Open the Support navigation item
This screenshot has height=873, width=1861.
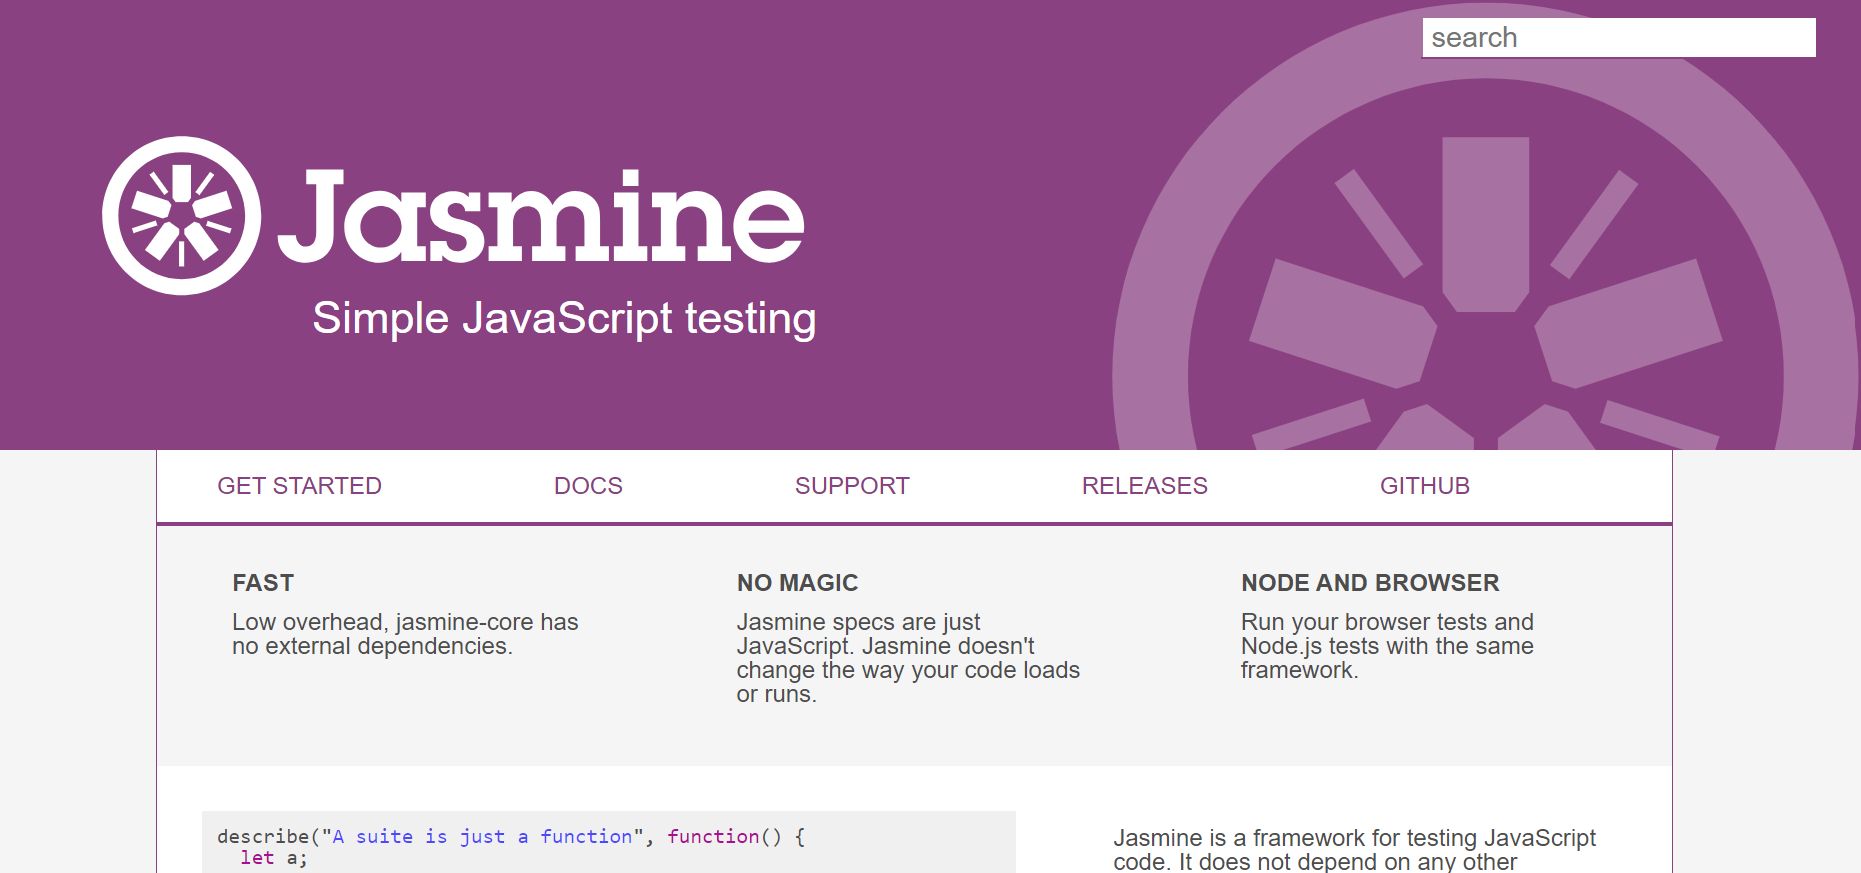coord(852,486)
